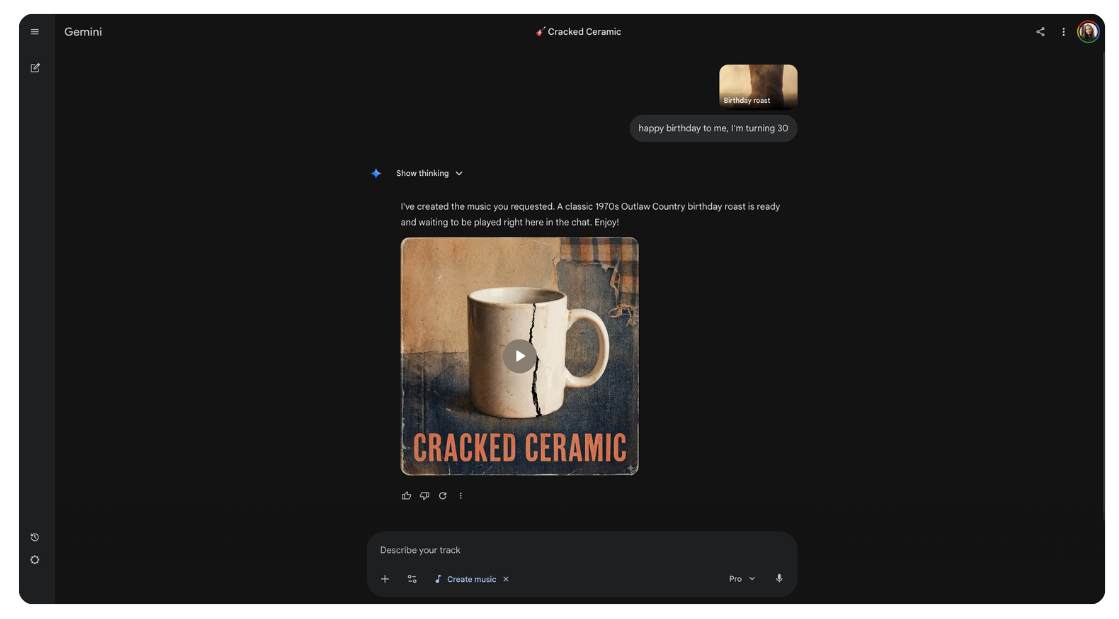Select the Create music button

point(466,579)
